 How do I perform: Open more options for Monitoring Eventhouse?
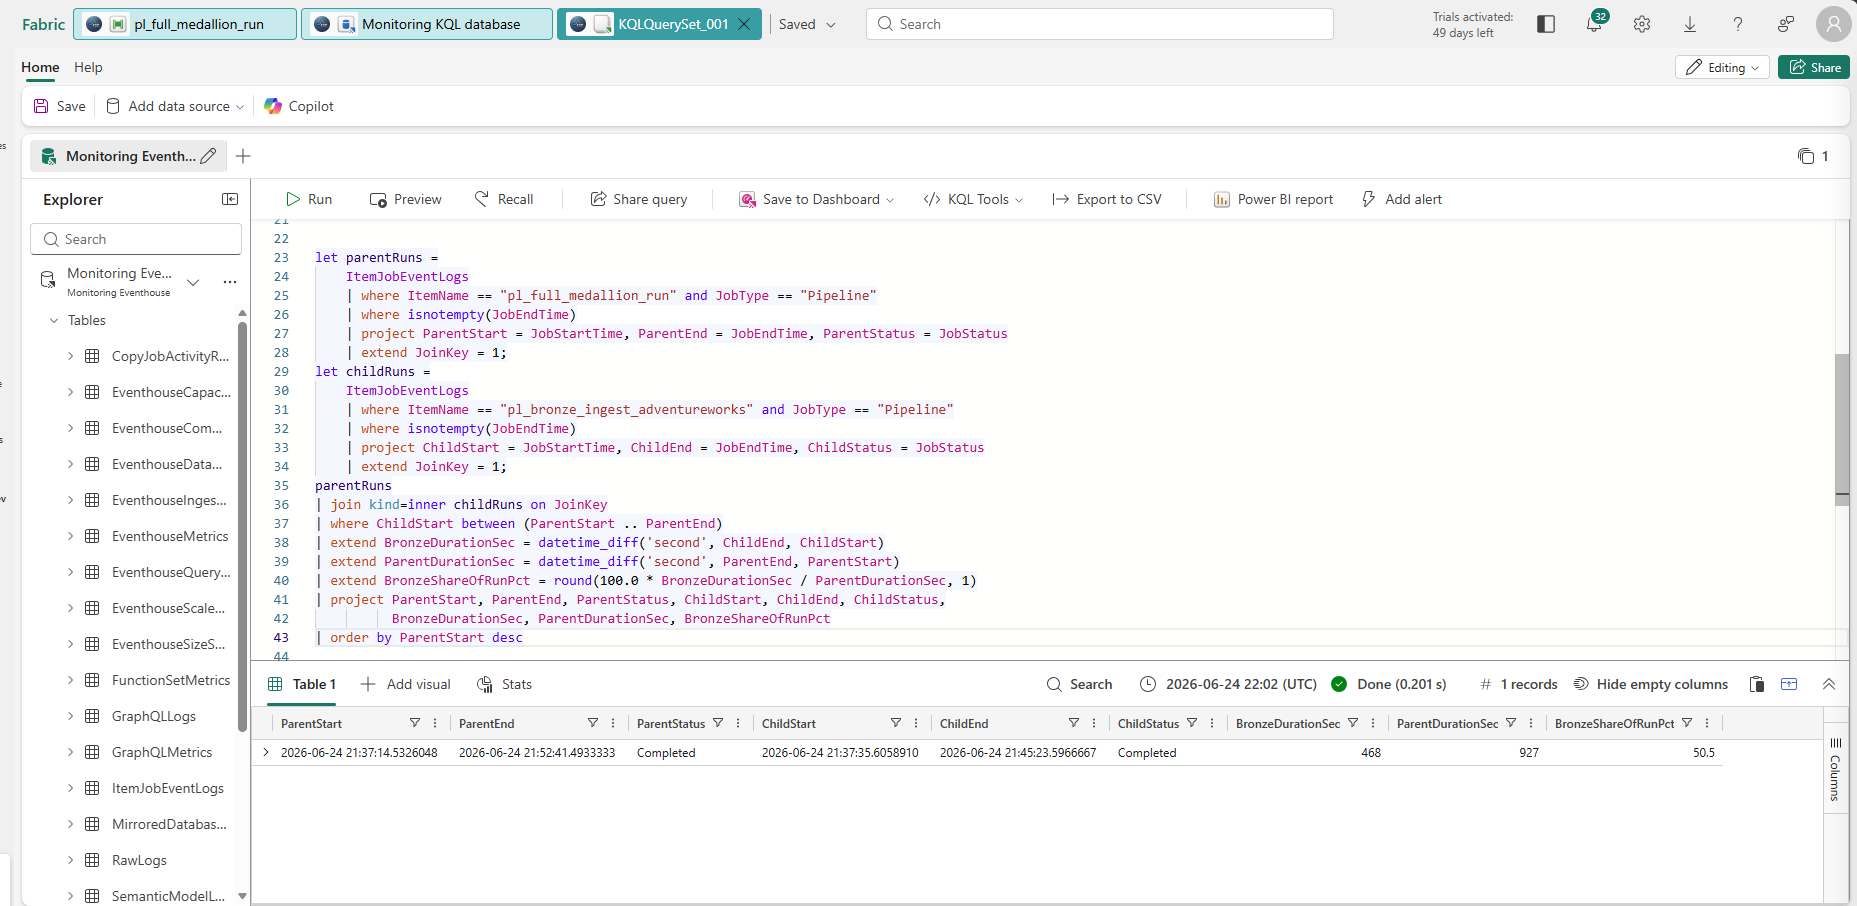point(230,282)
